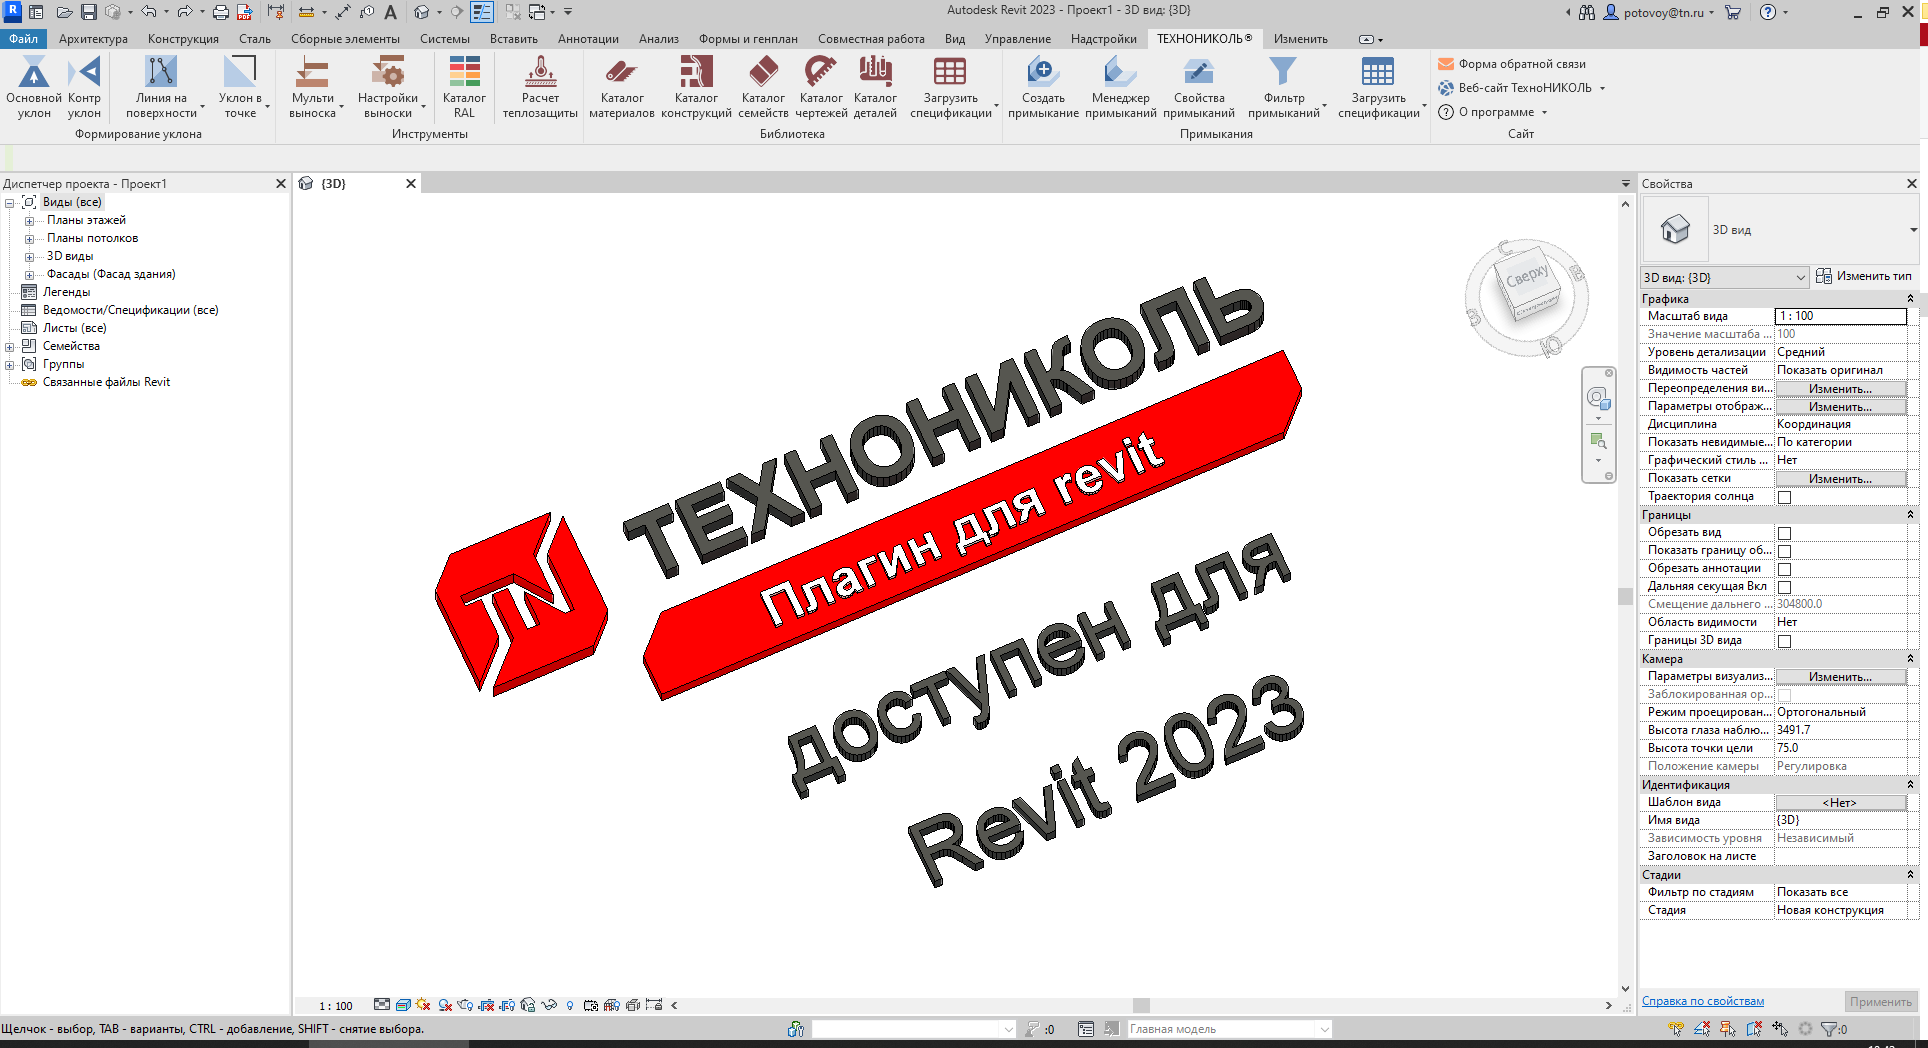Open the 3D вид: {3D} type selector dropdown
This screenshot has height=1048, width=1928.
1798,277
